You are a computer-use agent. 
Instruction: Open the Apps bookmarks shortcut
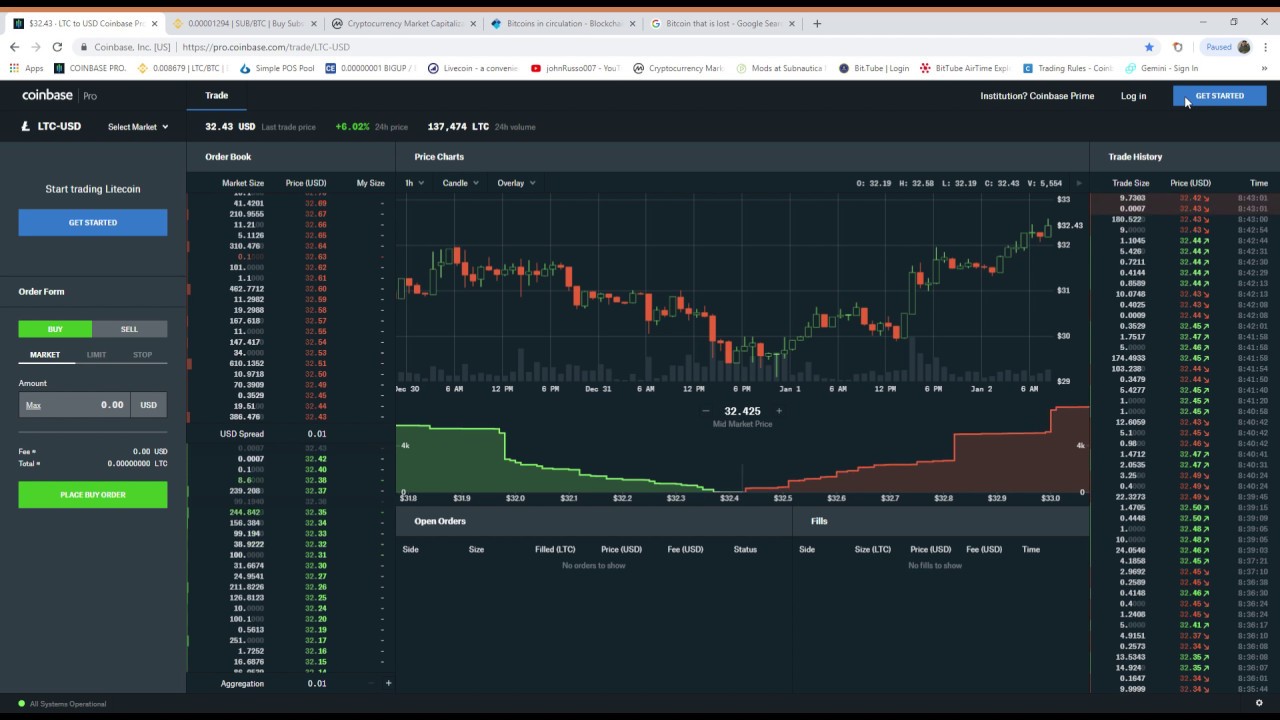(27, 68)
